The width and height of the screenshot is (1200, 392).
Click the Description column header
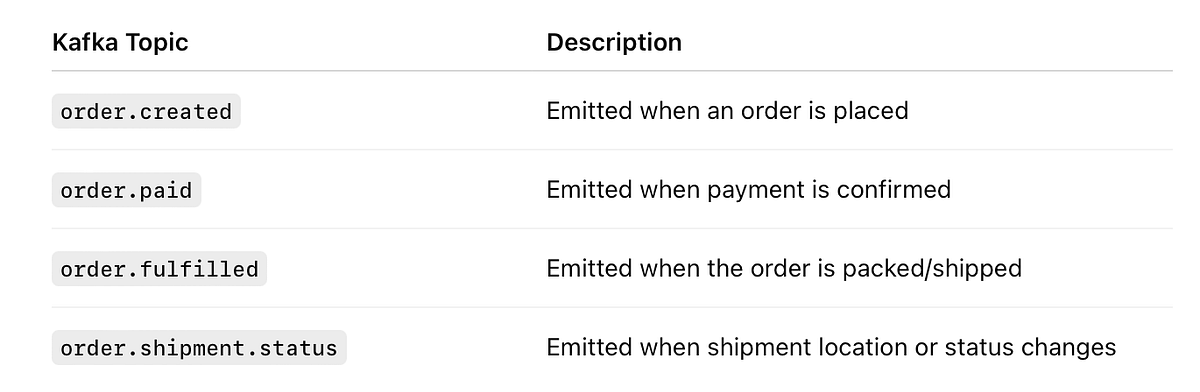tap(614, 43)
